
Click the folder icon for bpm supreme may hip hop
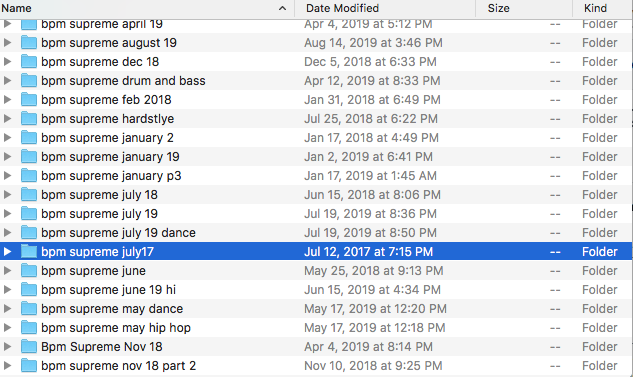click(x=29, y=327)
